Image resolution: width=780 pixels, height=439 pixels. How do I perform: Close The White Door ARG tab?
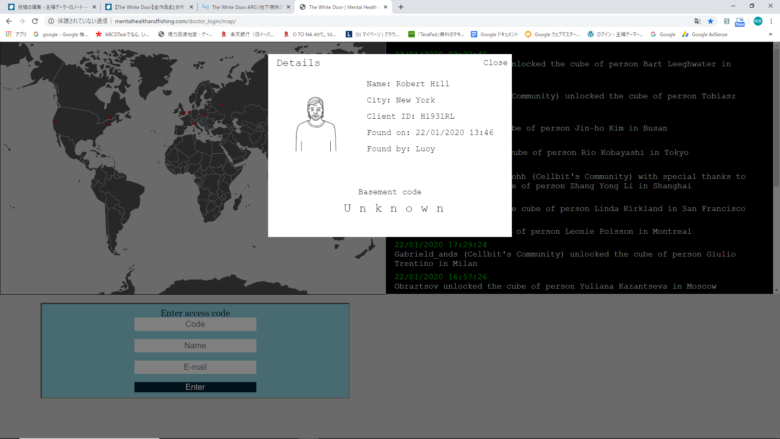tap(288, 7)
